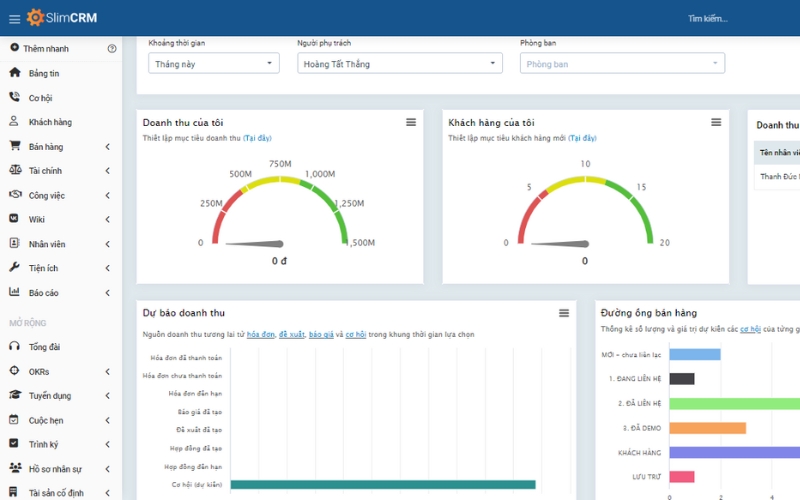The height and width of the screenshot is (500, 800).
Task: Click the Tổng đài headset icon
Action: [x=14, y=346]
